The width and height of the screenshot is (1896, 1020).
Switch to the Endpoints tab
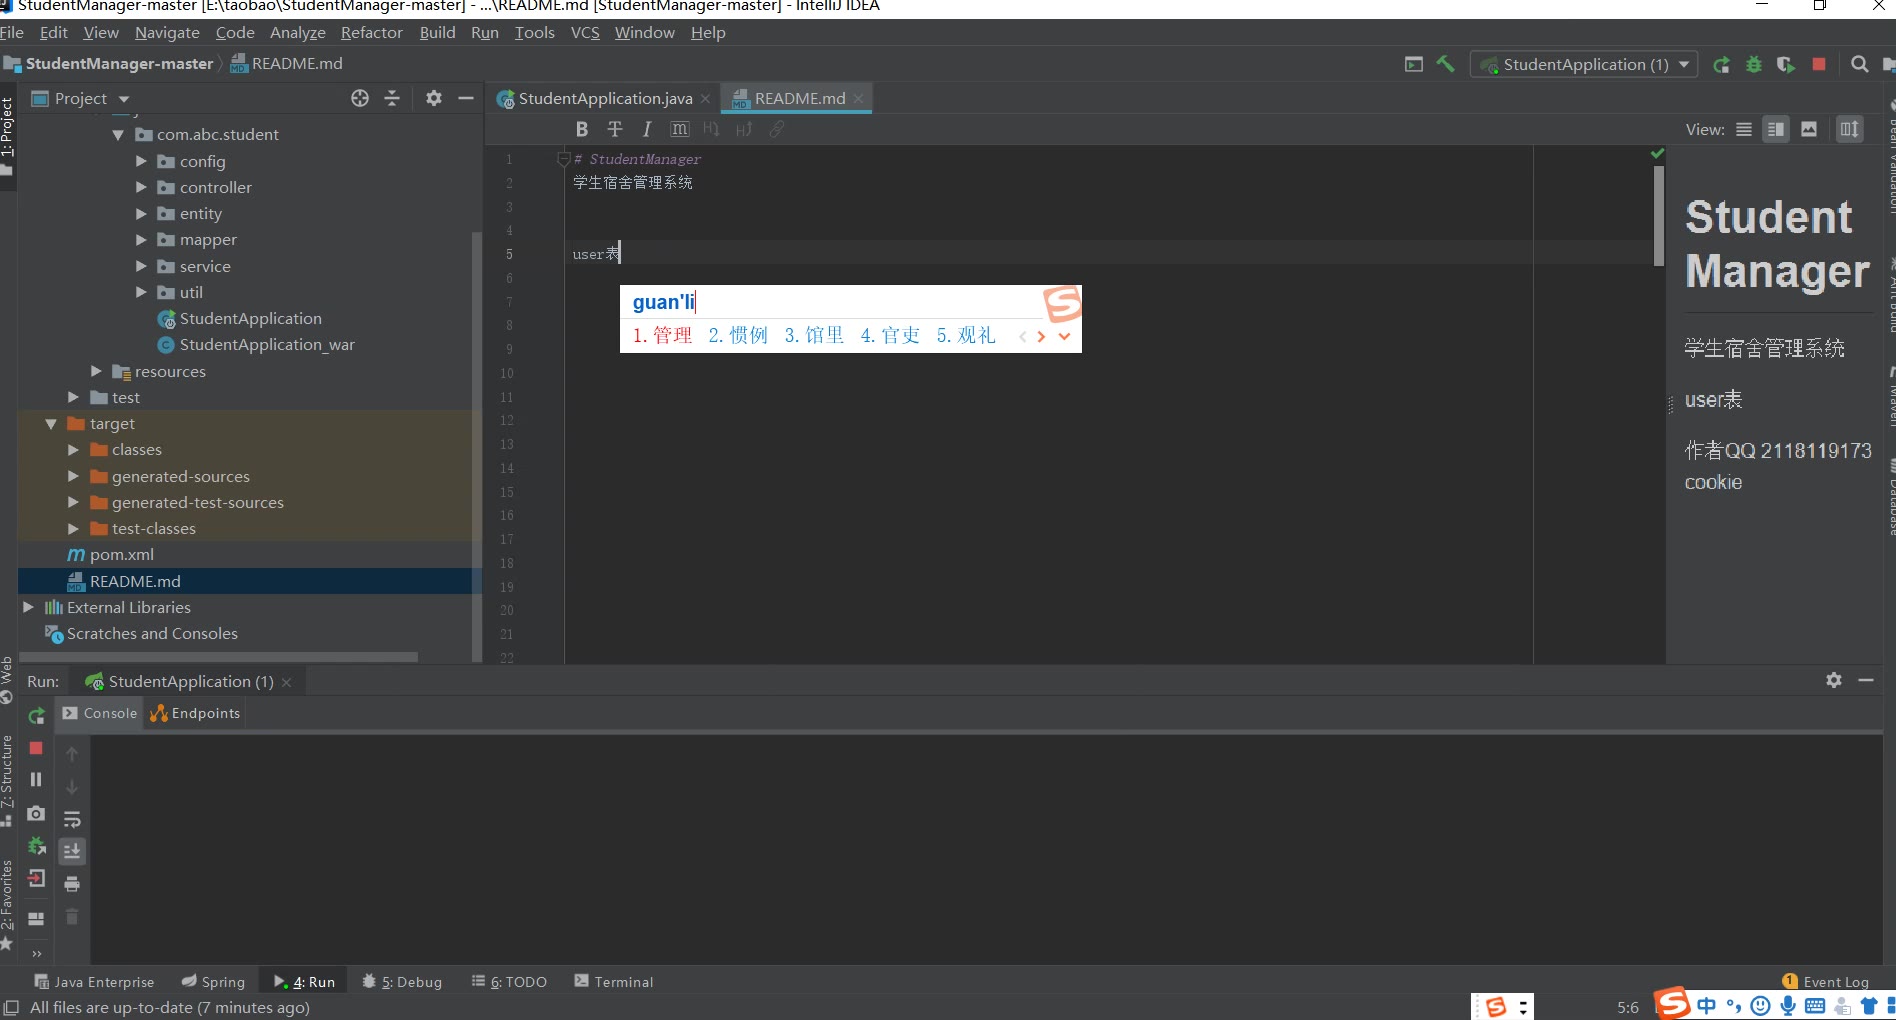click(x=195, y=713)
